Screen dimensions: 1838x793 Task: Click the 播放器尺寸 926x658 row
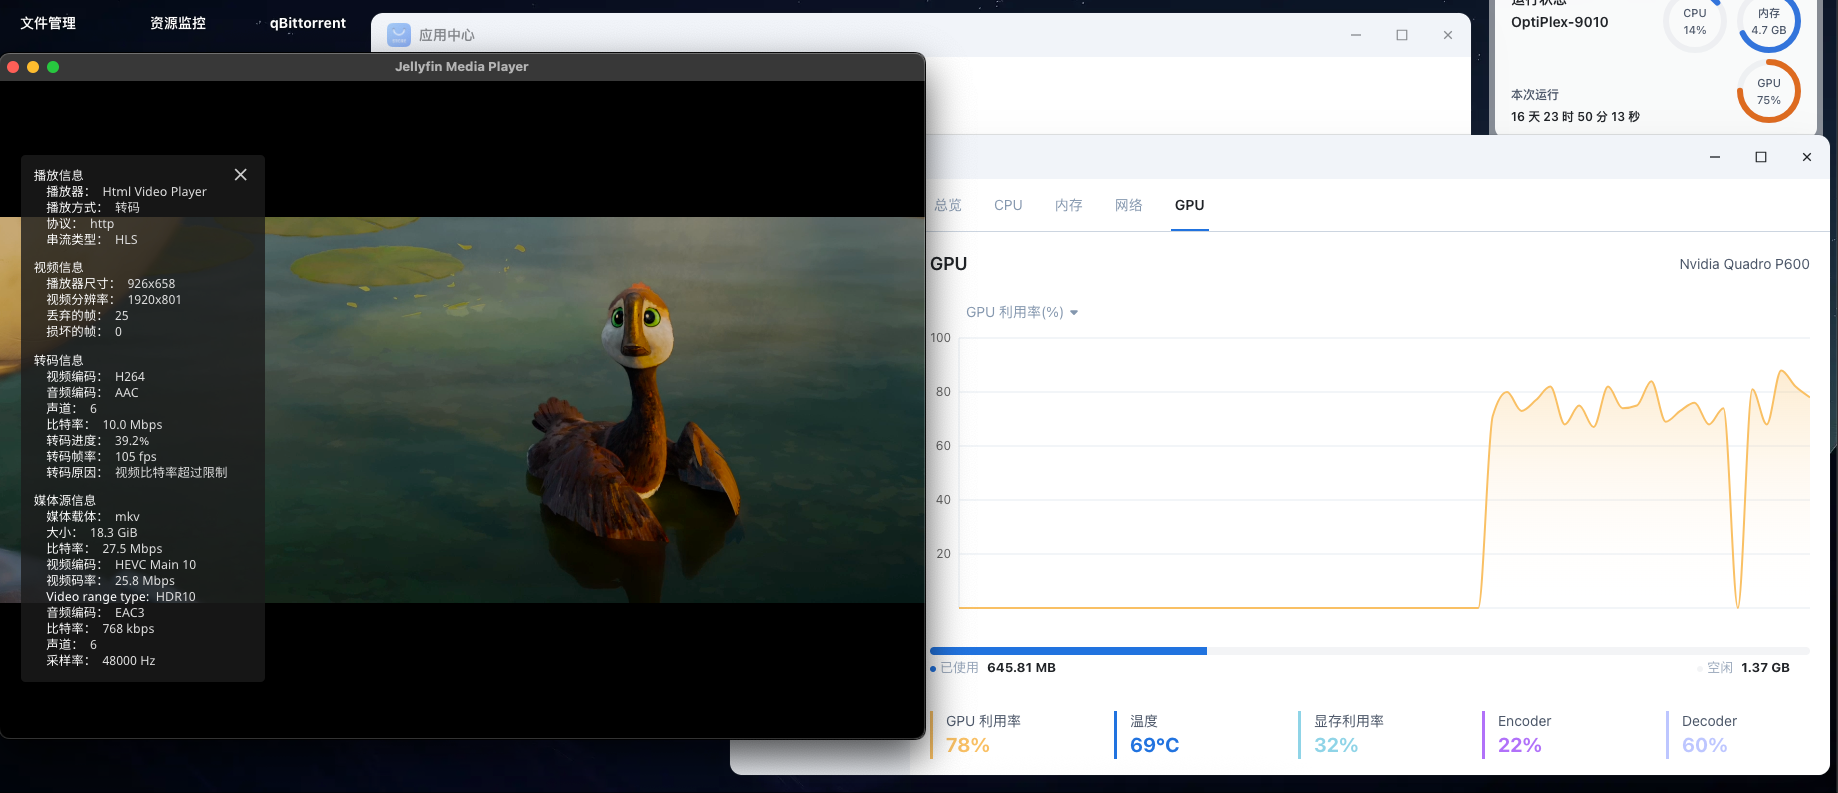coord(110,284)
